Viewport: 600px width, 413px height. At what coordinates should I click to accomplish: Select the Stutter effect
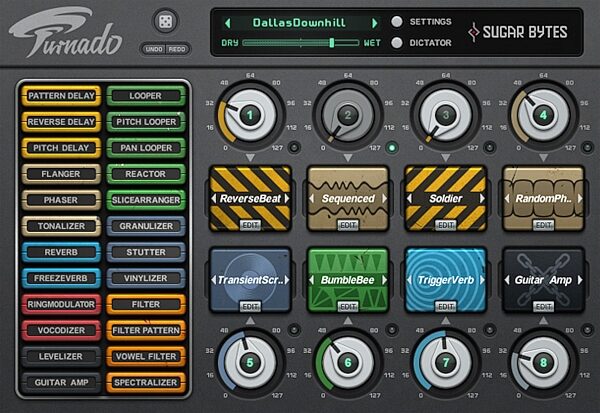(146, 252)
